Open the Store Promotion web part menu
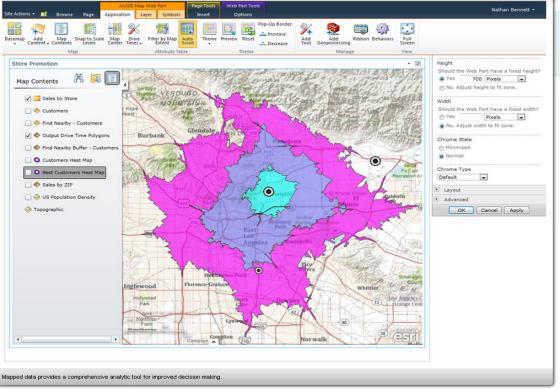Screen dimensions: 560x389 click(x=409, y=64)
